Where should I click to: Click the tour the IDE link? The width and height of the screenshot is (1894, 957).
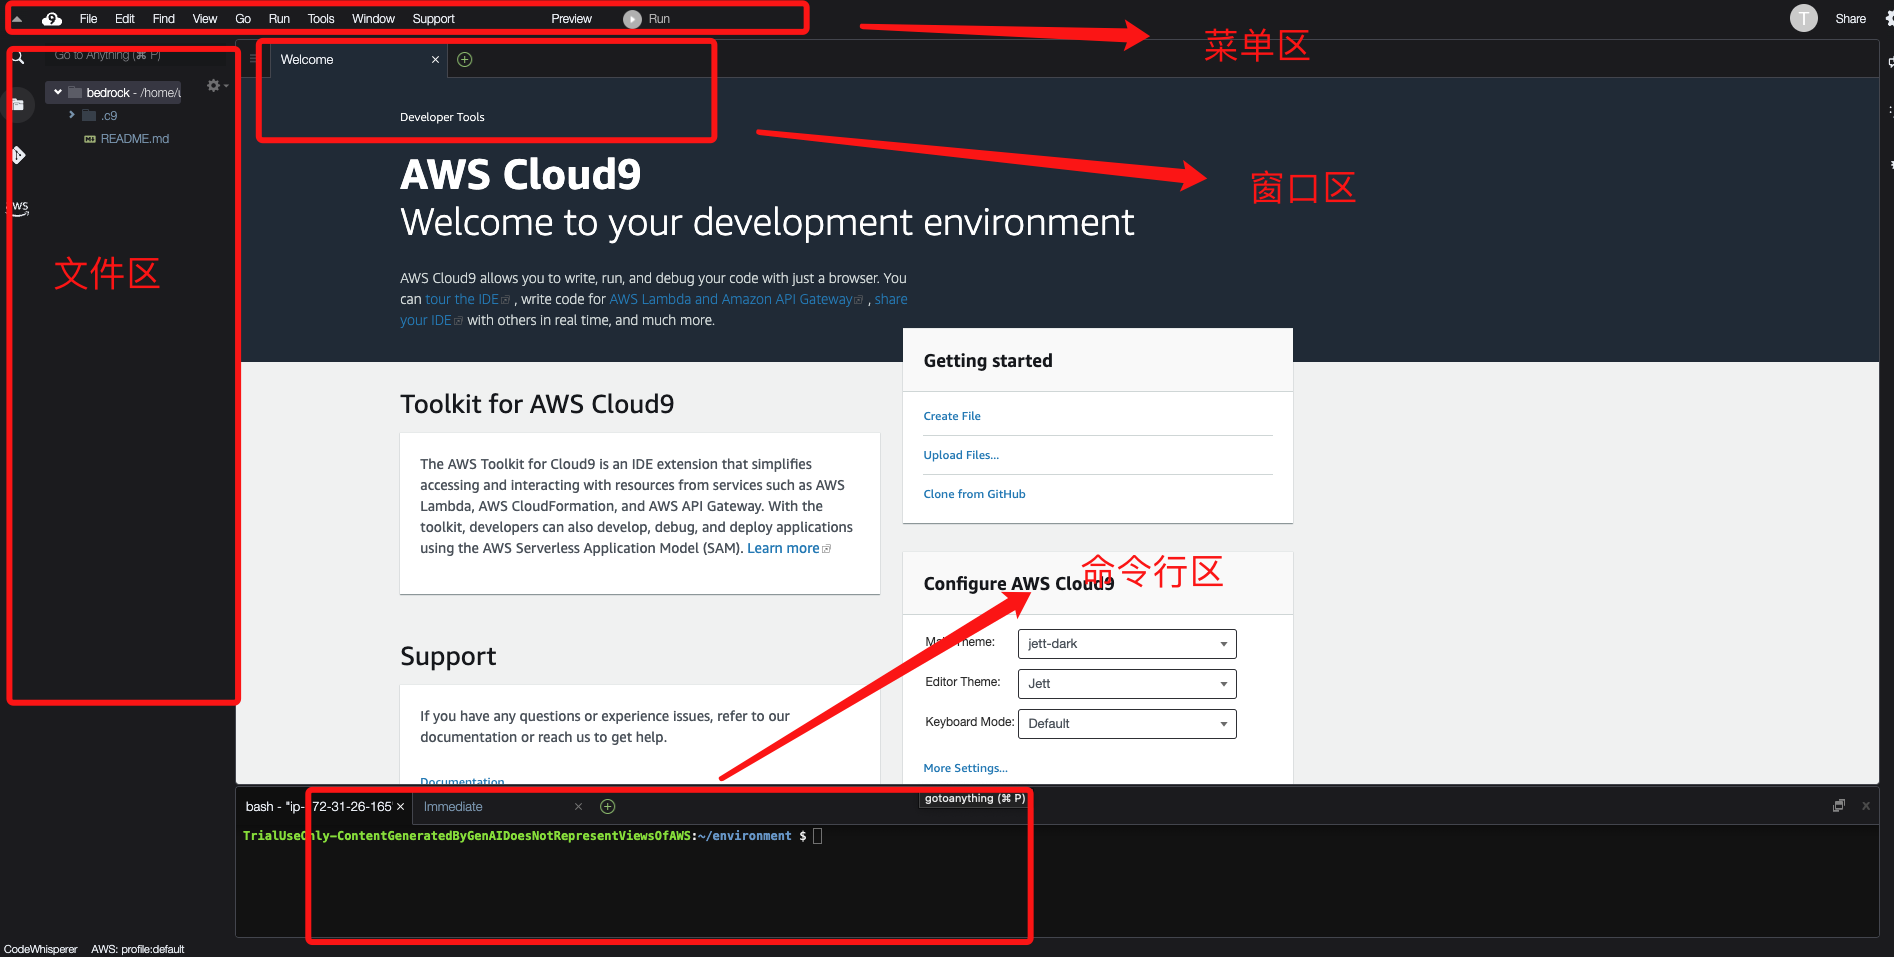[x=462, y=299]
